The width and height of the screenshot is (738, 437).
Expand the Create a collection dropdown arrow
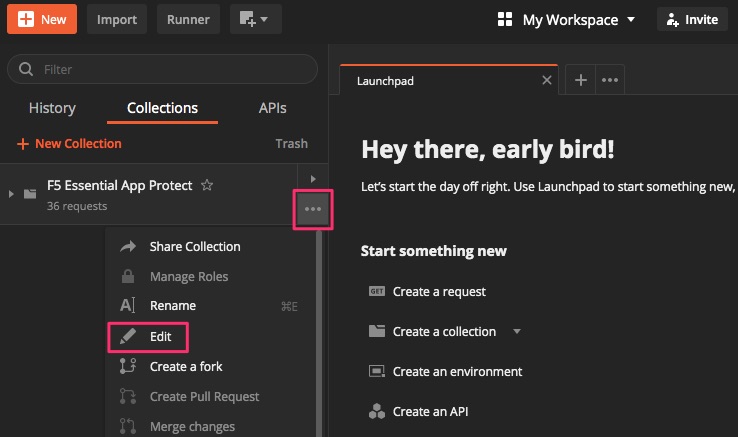click(x=517, y=332)
